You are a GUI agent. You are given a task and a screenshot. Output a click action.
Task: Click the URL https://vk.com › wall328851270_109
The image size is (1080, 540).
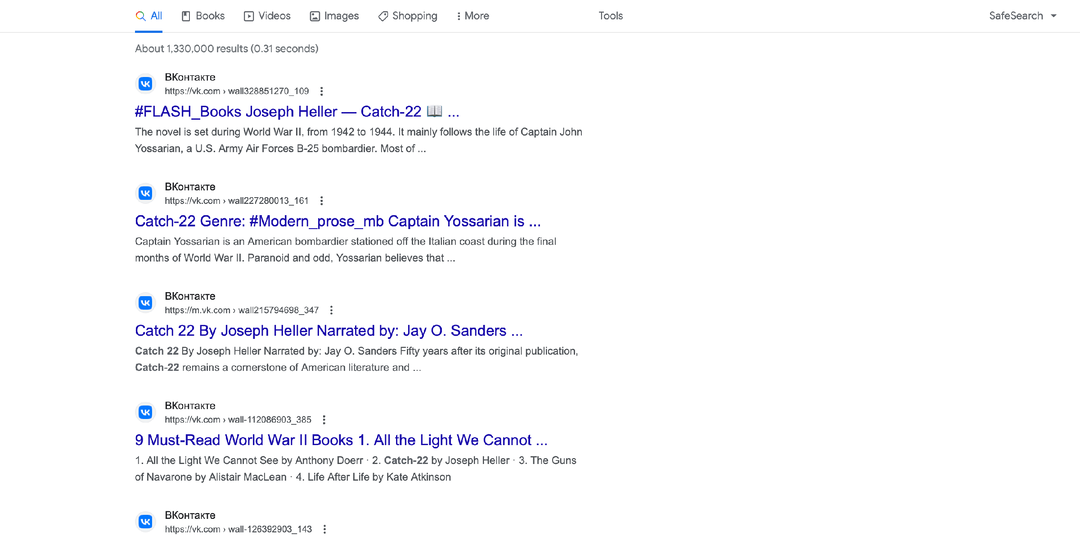[x=236, y=91]
